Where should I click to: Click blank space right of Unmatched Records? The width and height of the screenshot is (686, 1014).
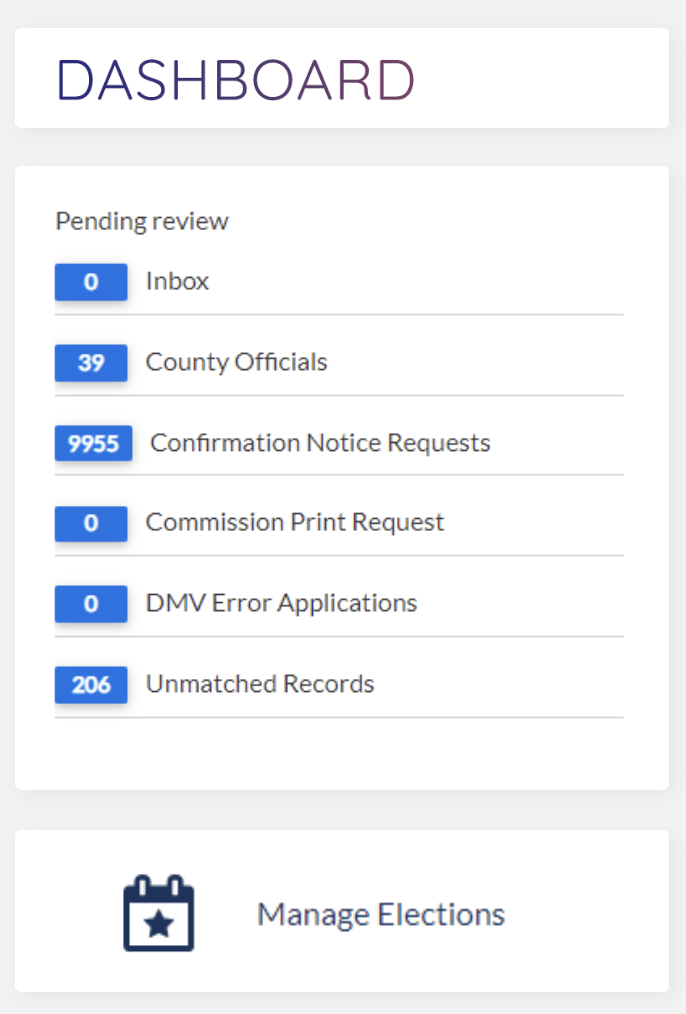[498, 684]
